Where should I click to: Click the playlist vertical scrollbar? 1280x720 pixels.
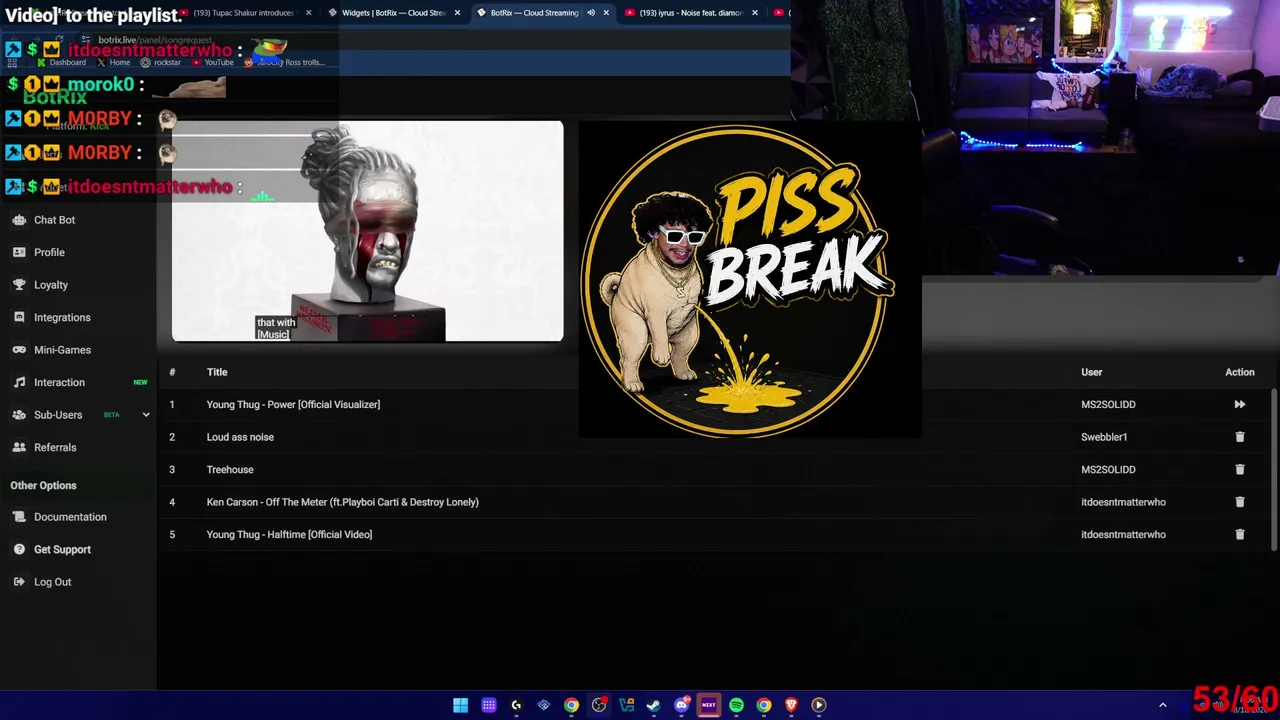click(x=1274, y=468)
